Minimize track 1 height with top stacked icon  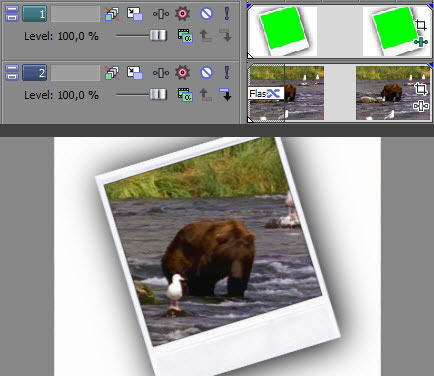coord(12,9)
